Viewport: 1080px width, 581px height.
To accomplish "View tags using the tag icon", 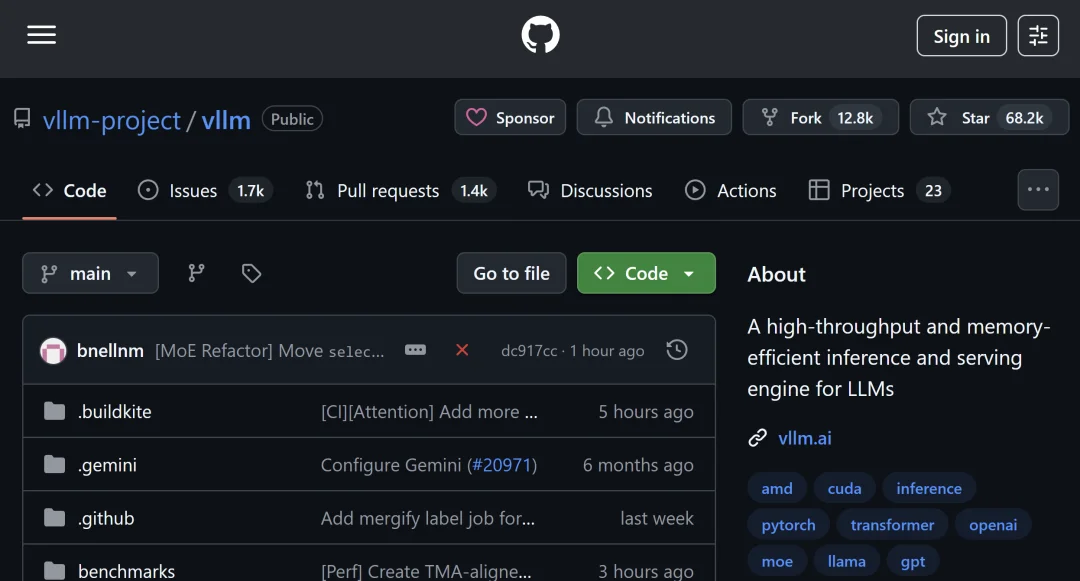I will coord(251,273).
